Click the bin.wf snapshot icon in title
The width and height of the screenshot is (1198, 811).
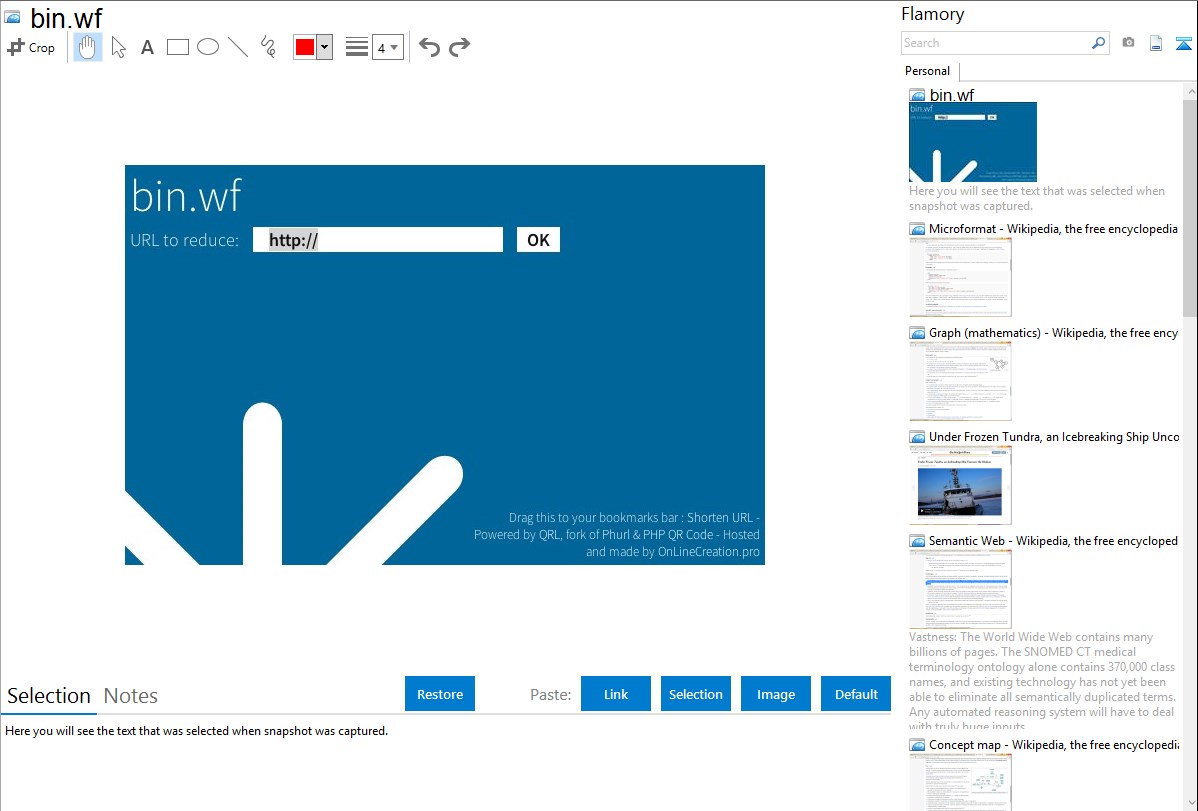click(12, 17)
